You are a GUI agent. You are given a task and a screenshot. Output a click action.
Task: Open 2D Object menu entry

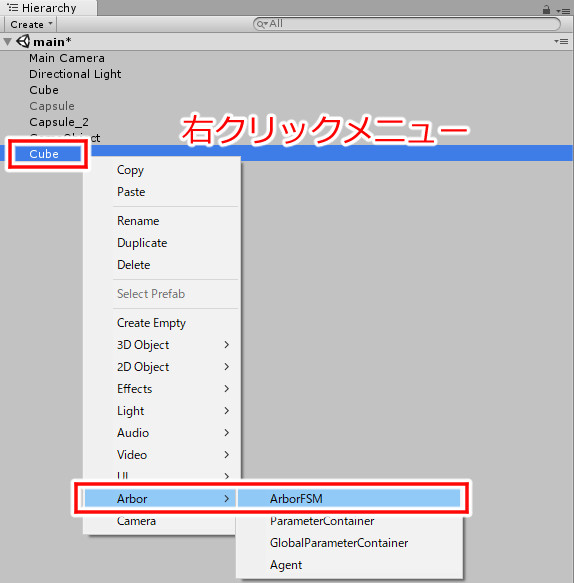(x=162, y=367)
